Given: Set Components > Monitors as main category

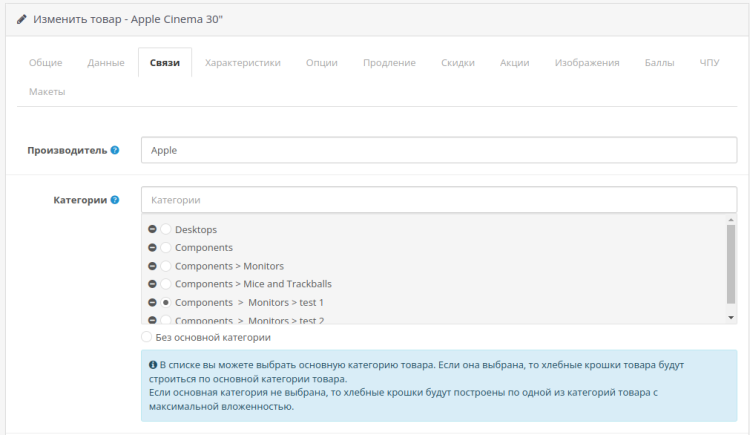Looking at the screenshot, I should coord(166,266).
